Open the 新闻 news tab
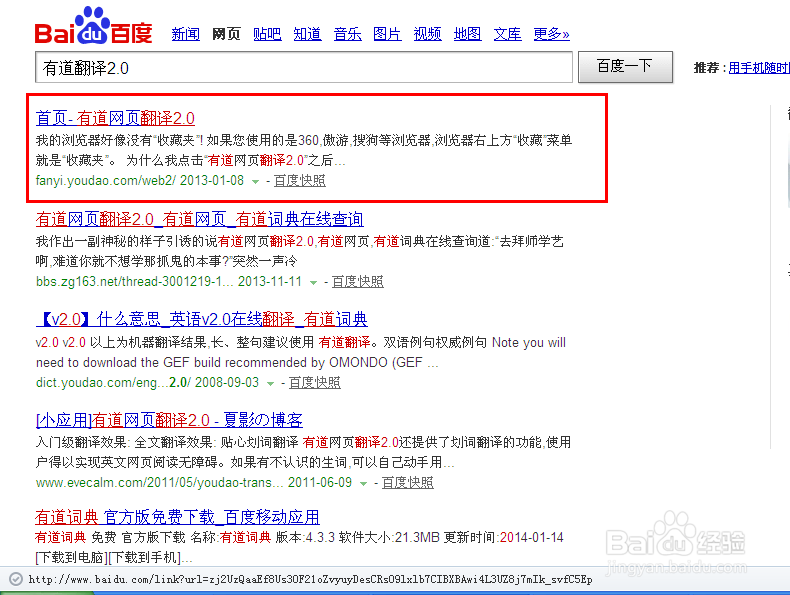The width and height of the screenshot is (790, 595). pos(185,34)
